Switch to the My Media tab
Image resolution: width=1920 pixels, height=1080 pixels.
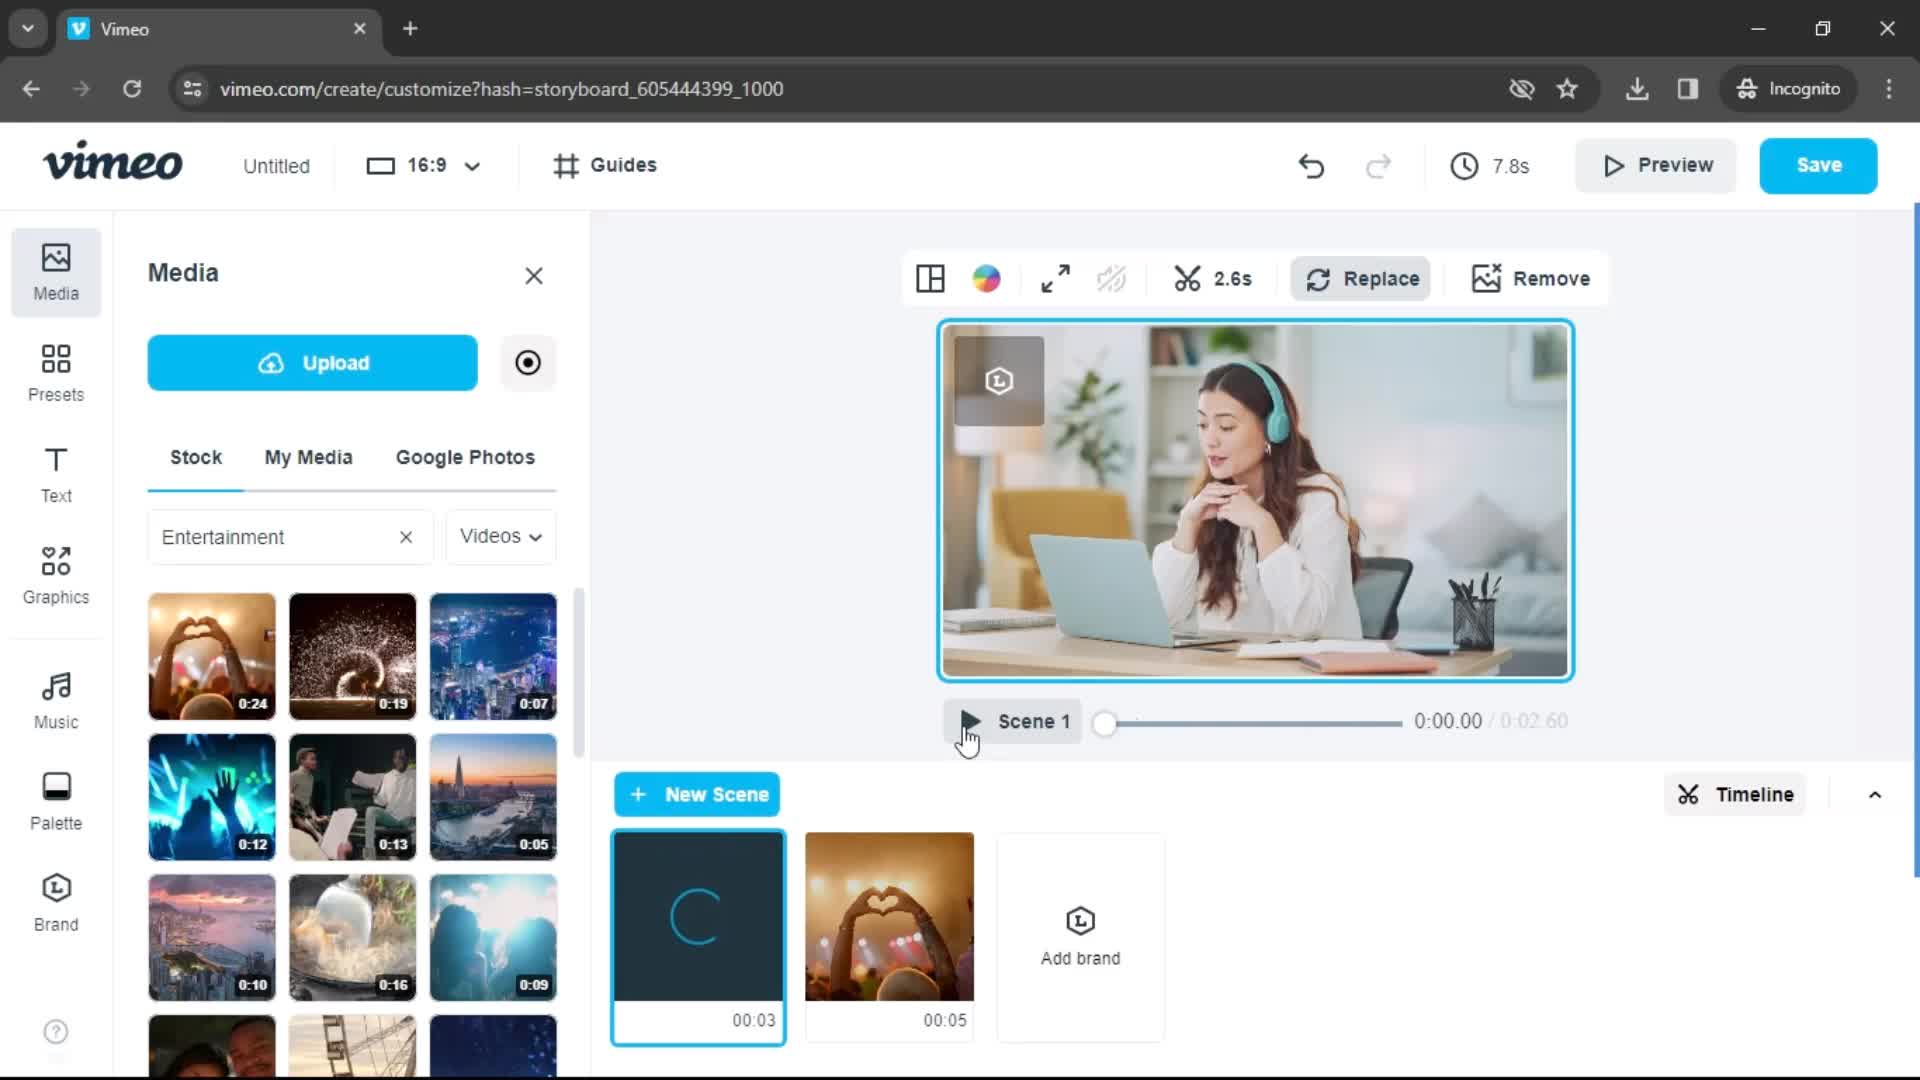(308, 457)
